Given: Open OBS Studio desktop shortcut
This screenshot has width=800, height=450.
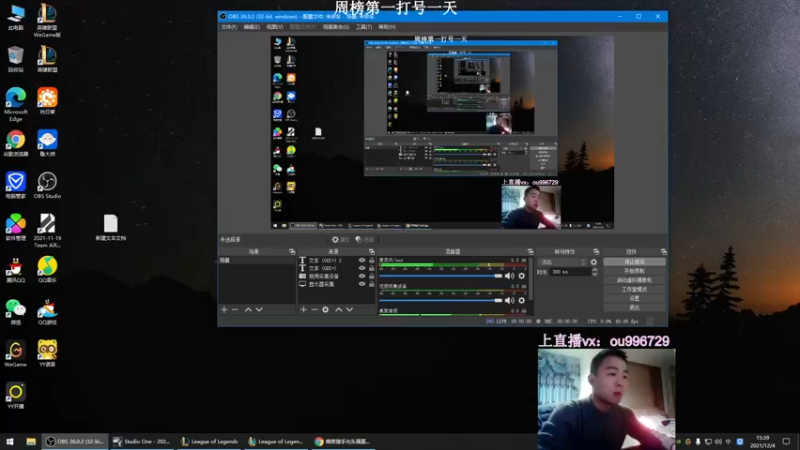Looking at the screenshot, I should [47, 185].
